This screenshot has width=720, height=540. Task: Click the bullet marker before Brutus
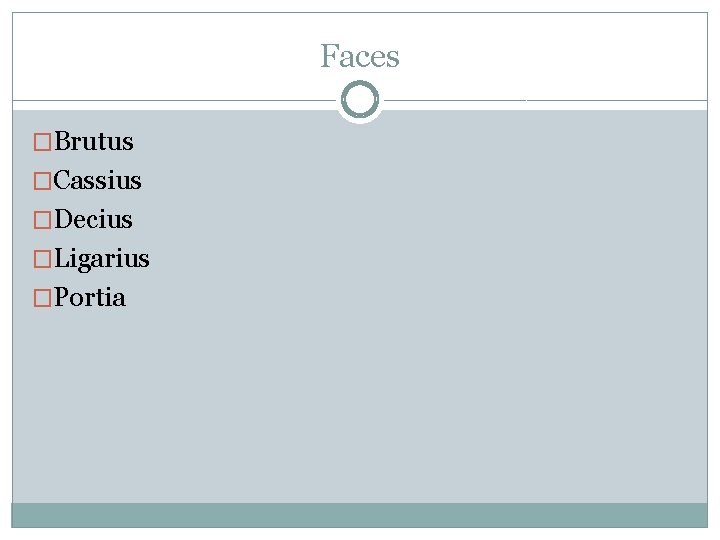pyautogui.click(x=43, y=143)
